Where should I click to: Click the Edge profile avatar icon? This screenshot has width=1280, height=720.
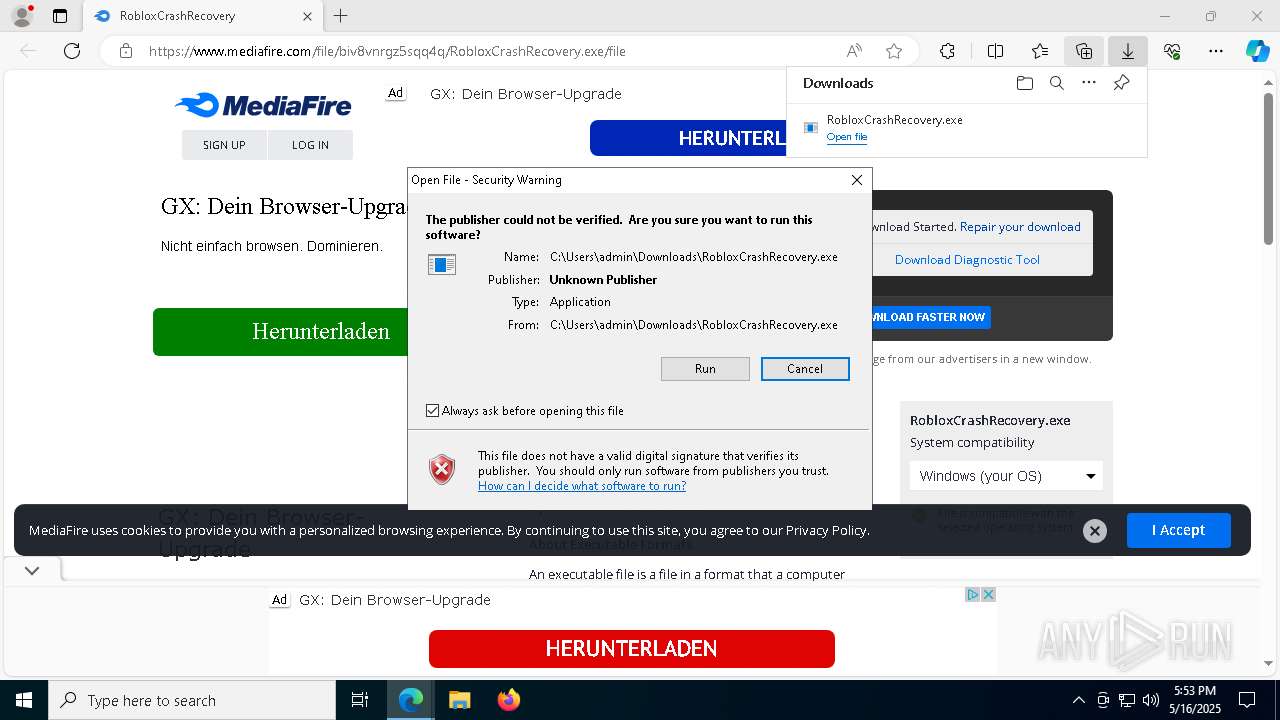tap(22, 16)
